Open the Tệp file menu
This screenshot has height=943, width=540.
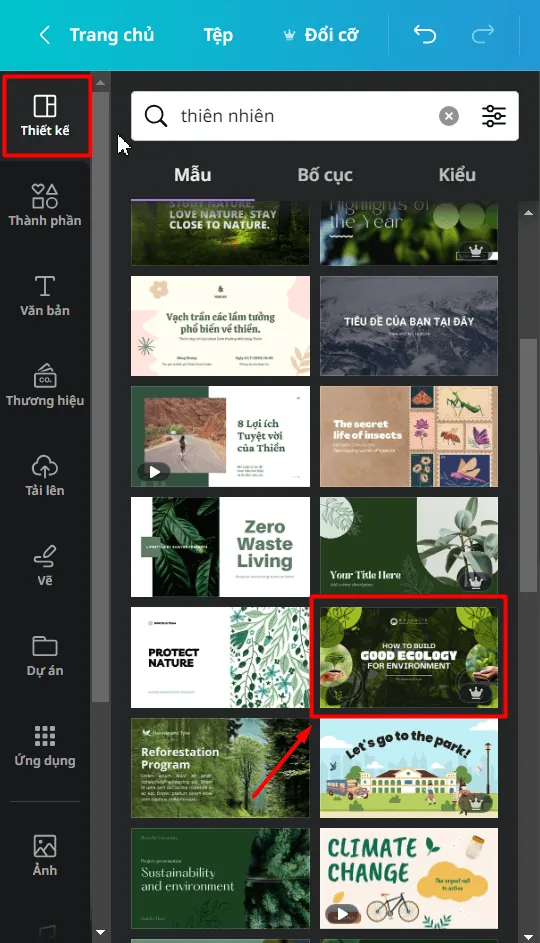point(218,35)
